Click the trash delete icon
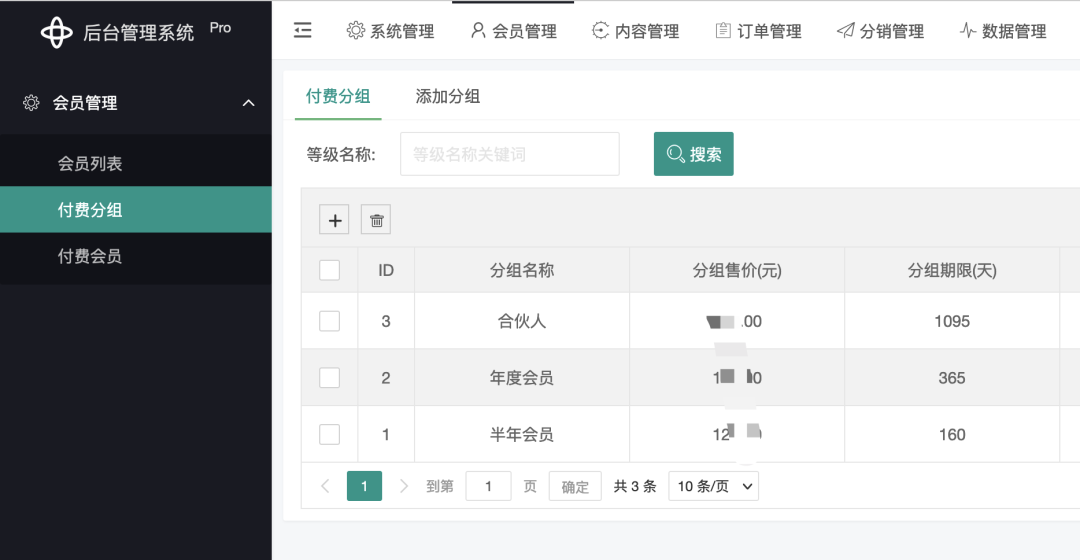Viewport: 1080px width, 560px height. pos(376,220)
